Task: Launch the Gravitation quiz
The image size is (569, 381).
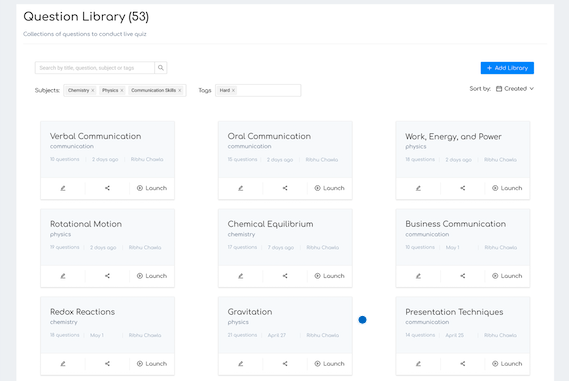Action: tap(329, 364)
